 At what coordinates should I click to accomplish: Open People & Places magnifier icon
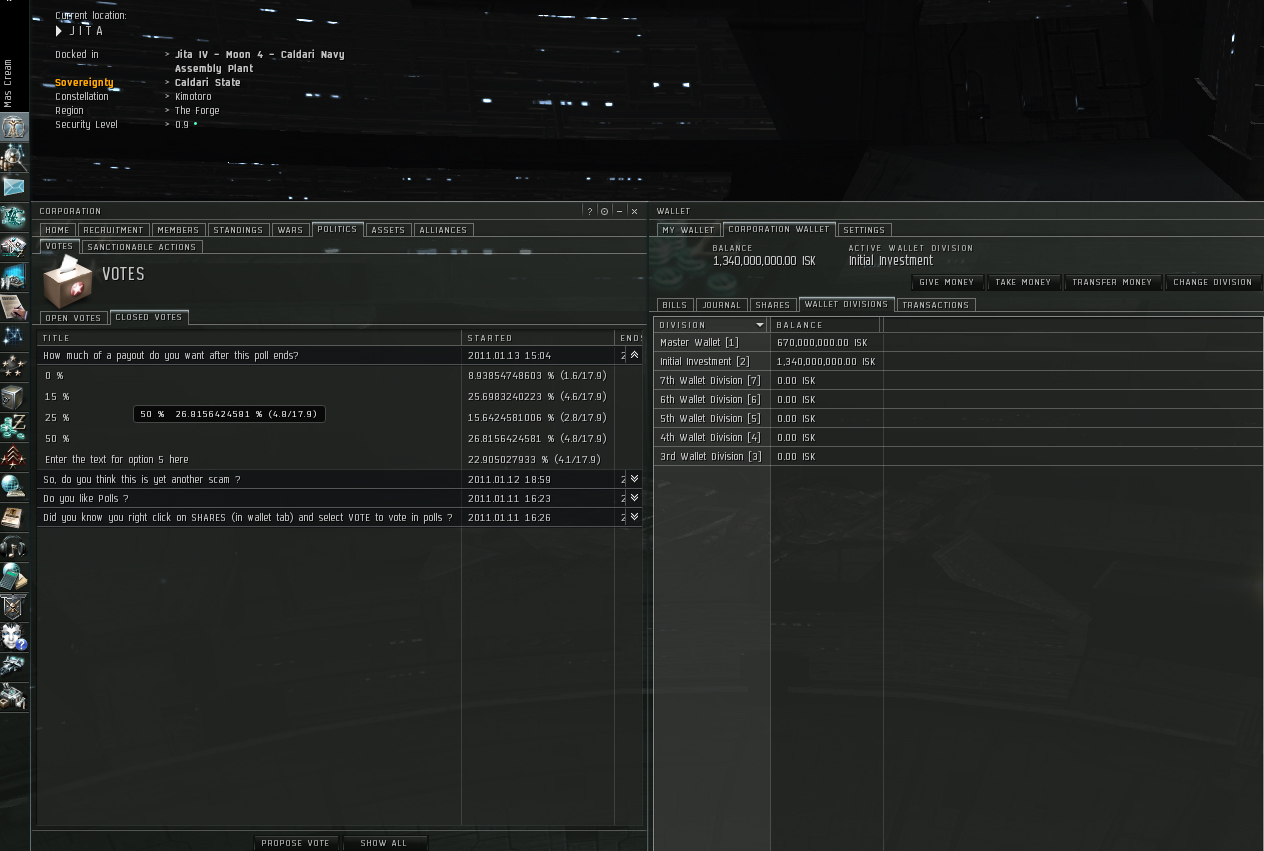[14, 157]
